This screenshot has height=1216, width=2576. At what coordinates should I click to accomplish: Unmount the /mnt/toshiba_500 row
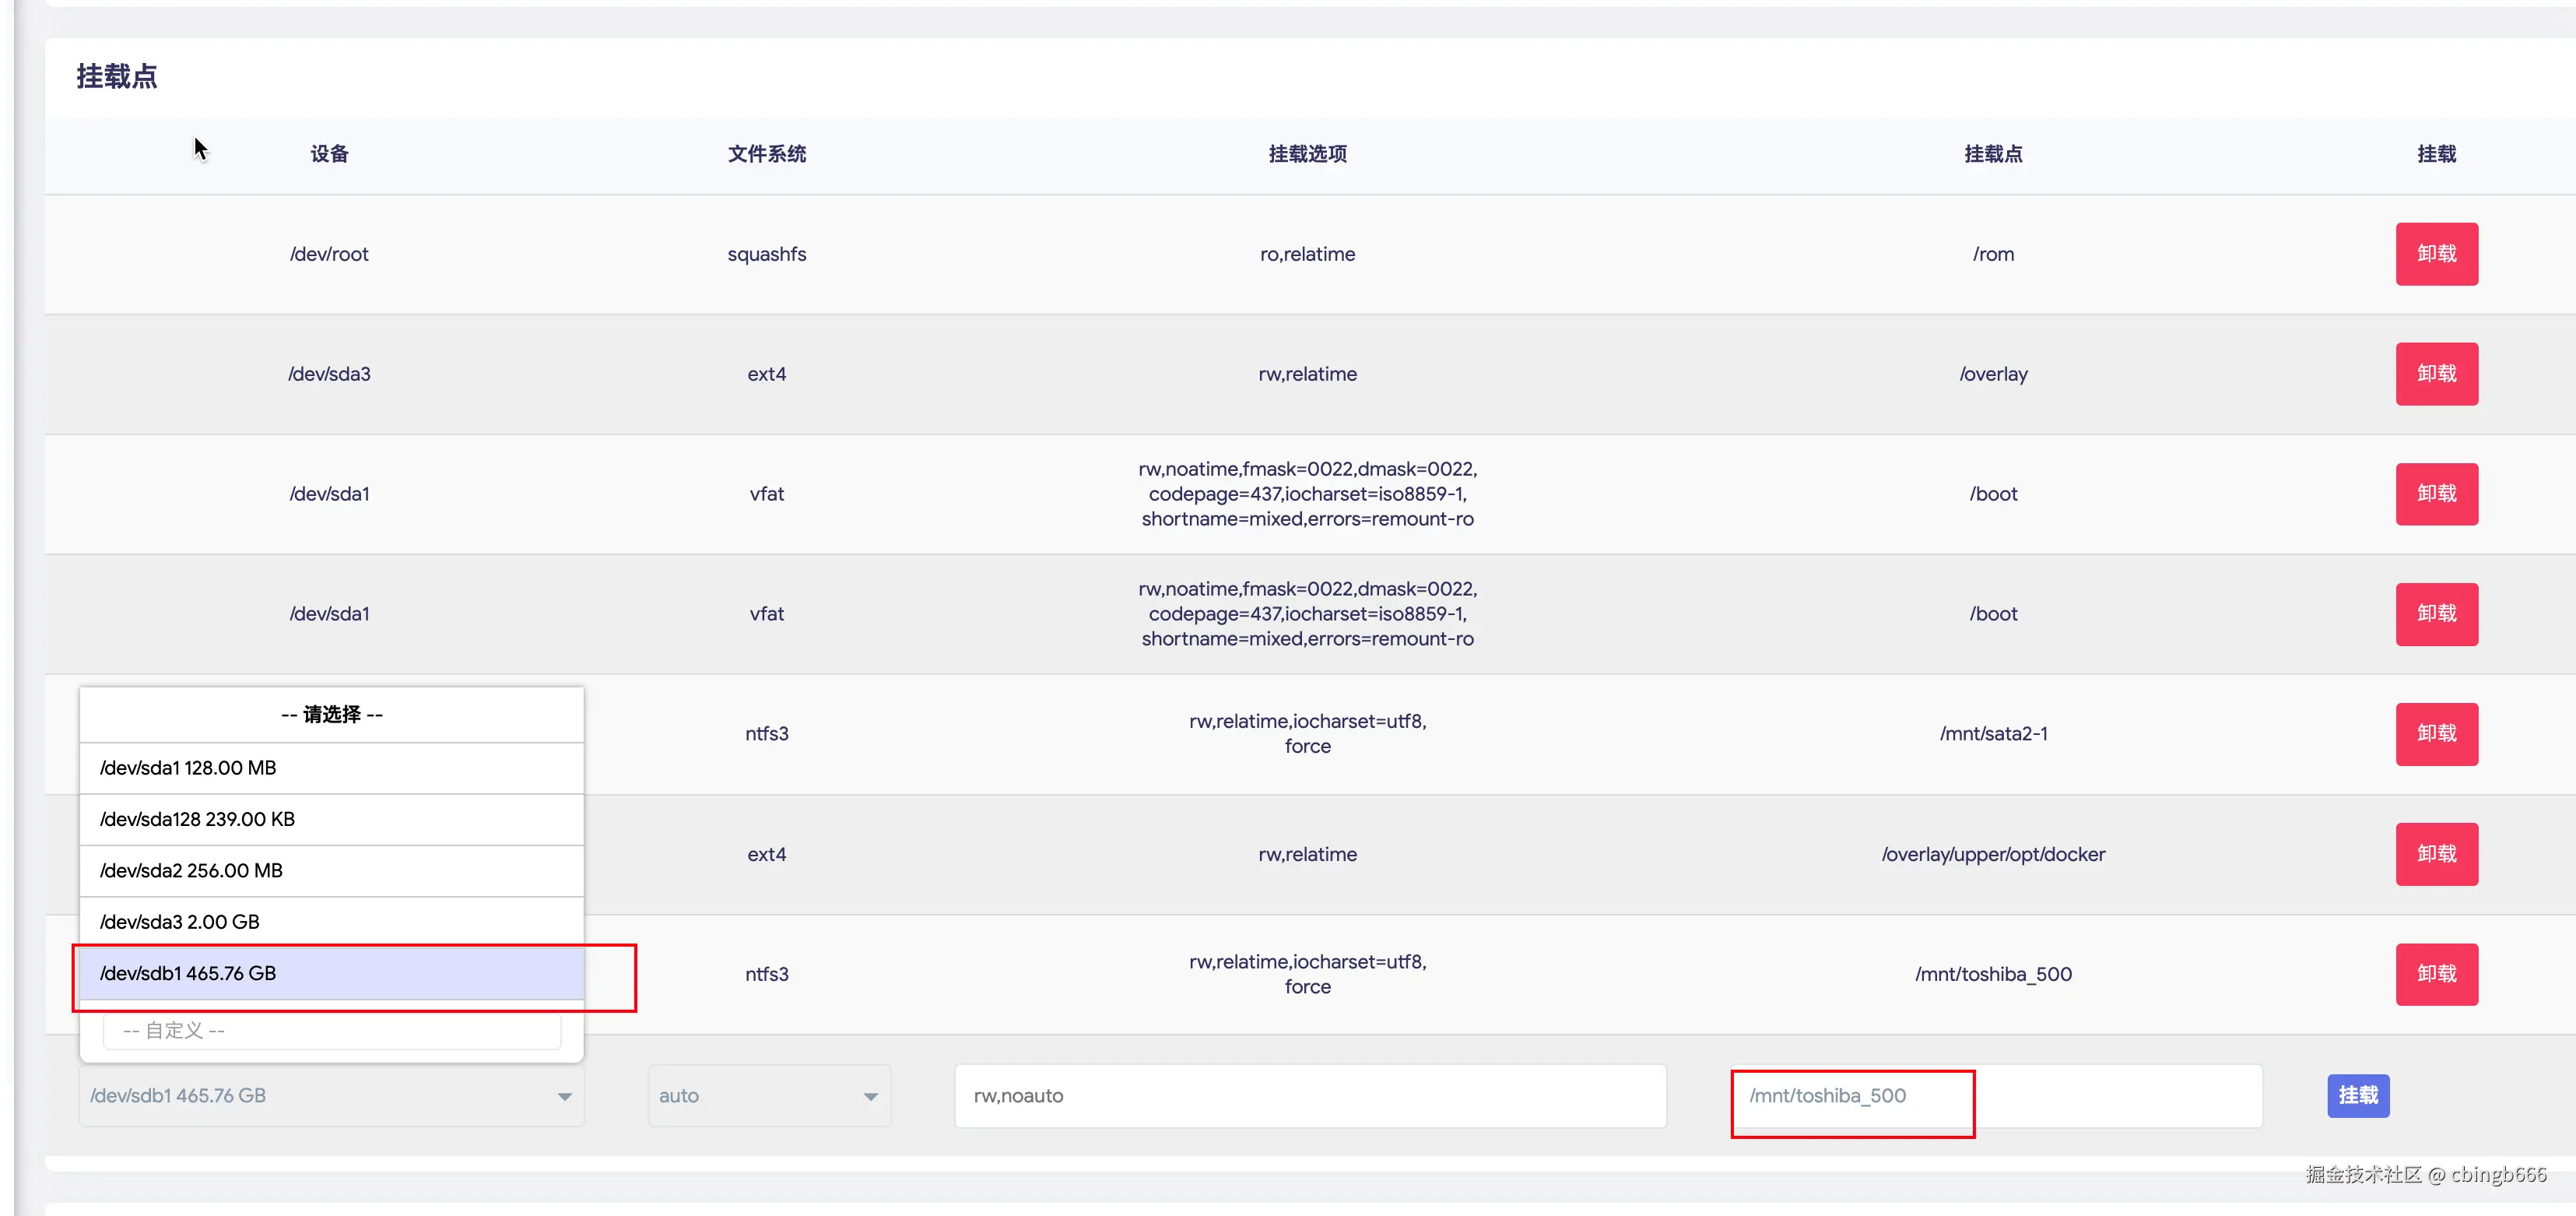2435,974
